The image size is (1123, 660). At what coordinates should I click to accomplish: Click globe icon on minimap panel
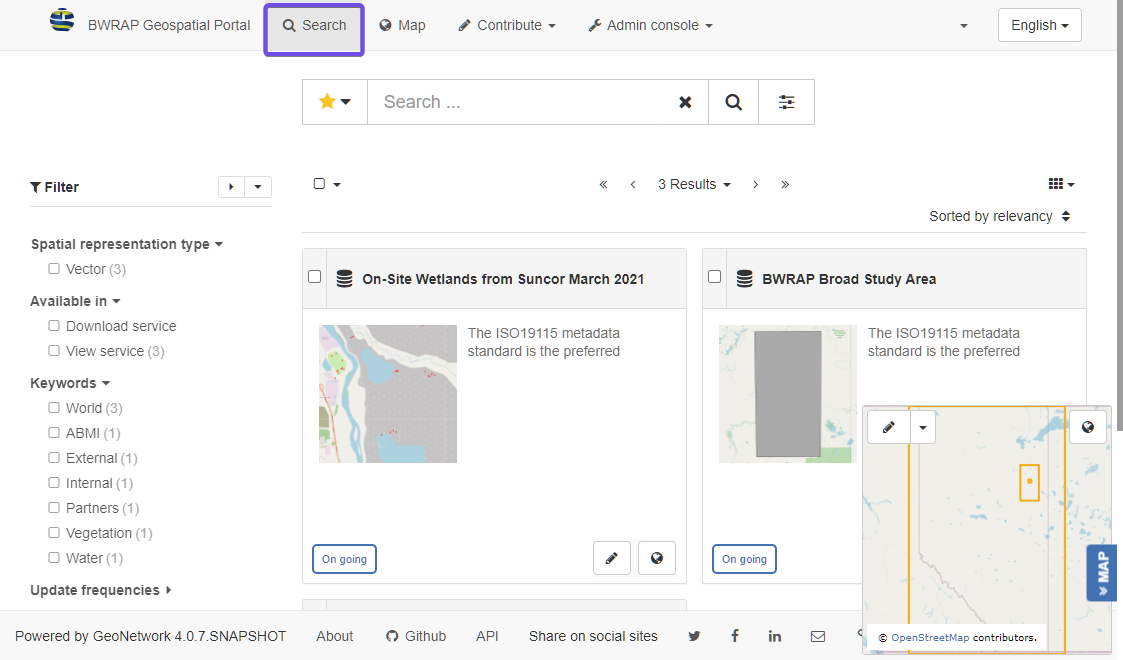point(1087,427)
